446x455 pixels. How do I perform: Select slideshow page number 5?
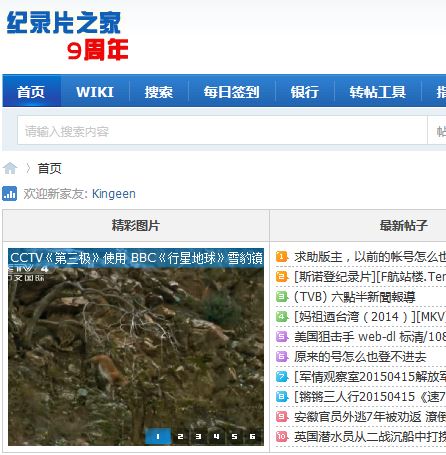[234, 436]
